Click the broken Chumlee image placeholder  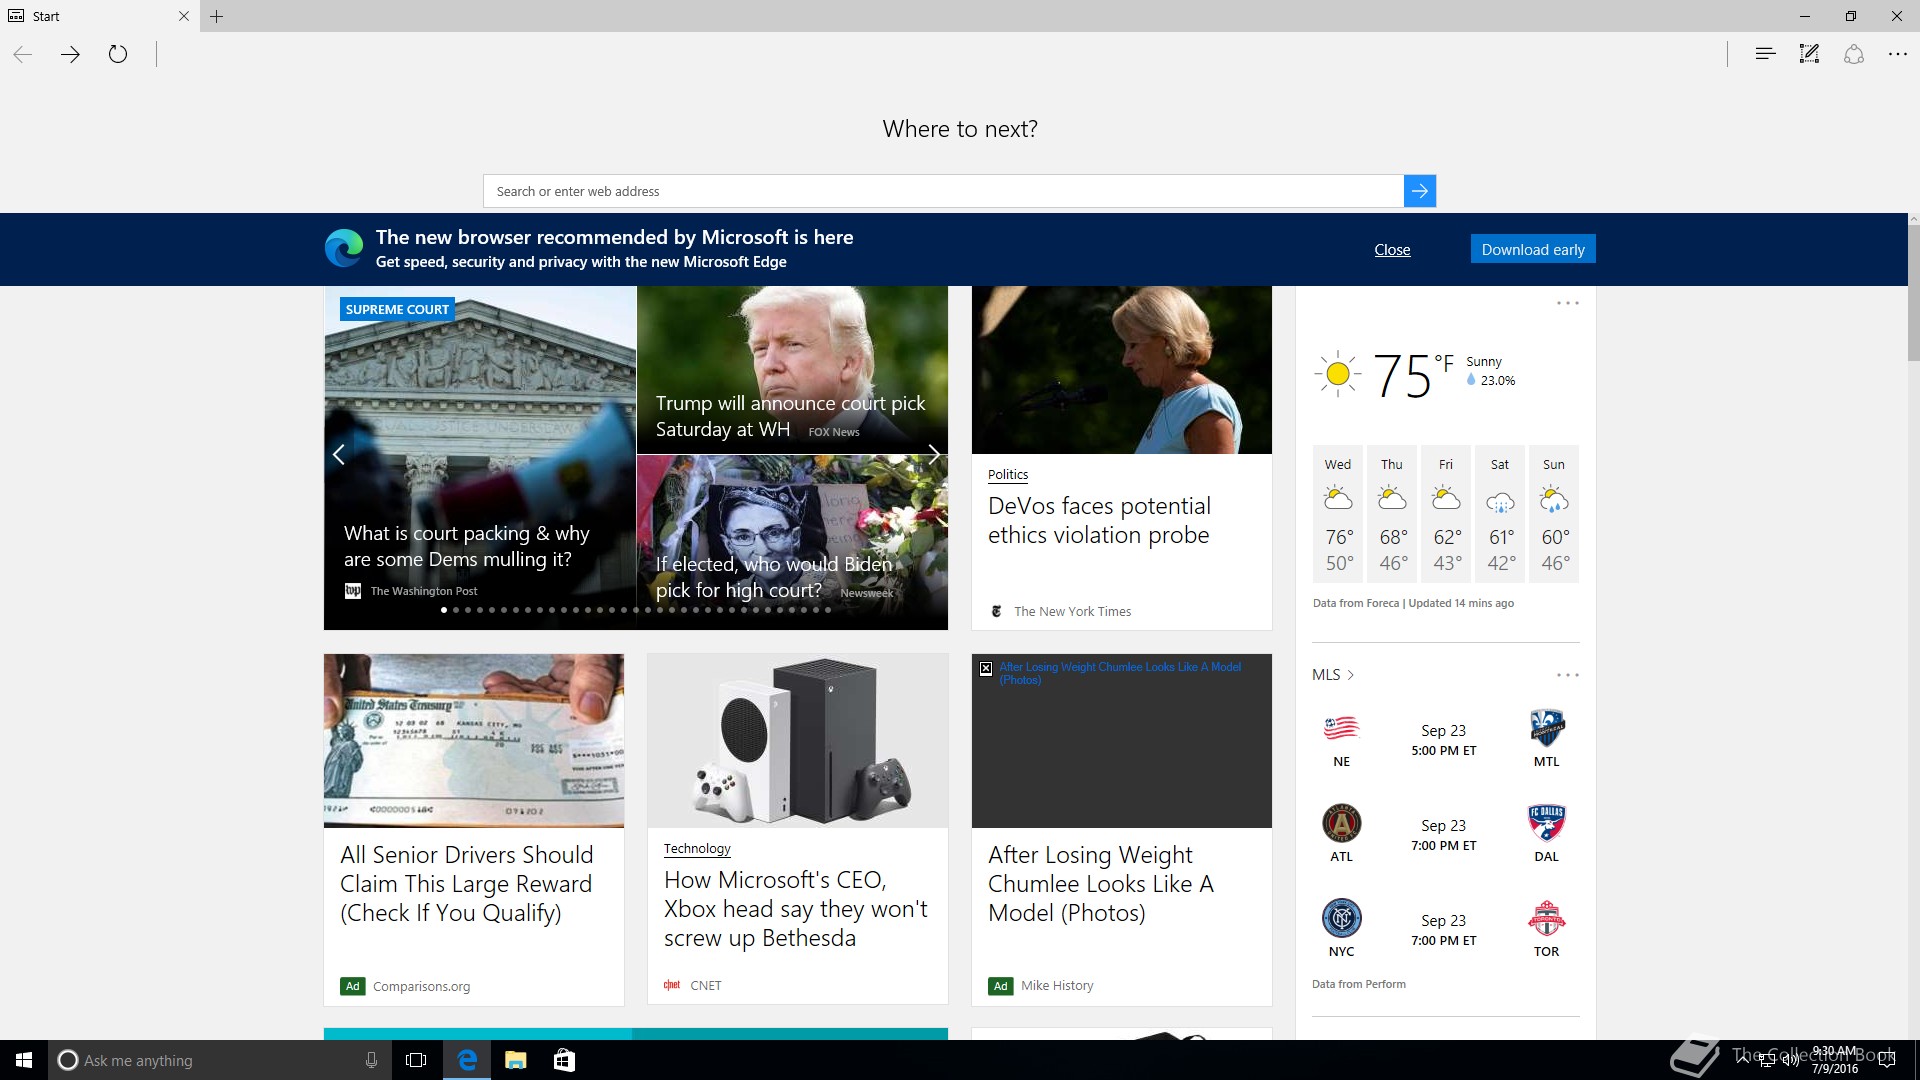(1122, 741)
